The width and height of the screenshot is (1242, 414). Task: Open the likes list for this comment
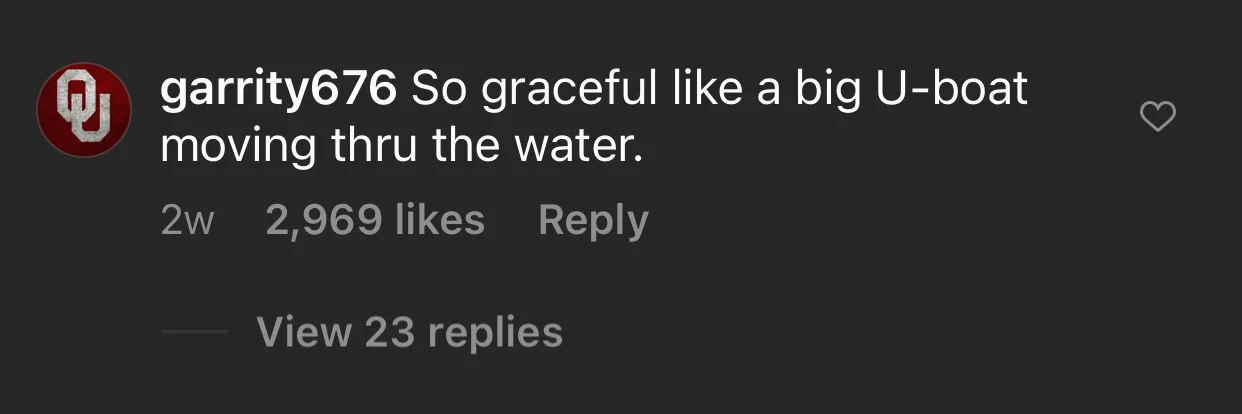375,221
